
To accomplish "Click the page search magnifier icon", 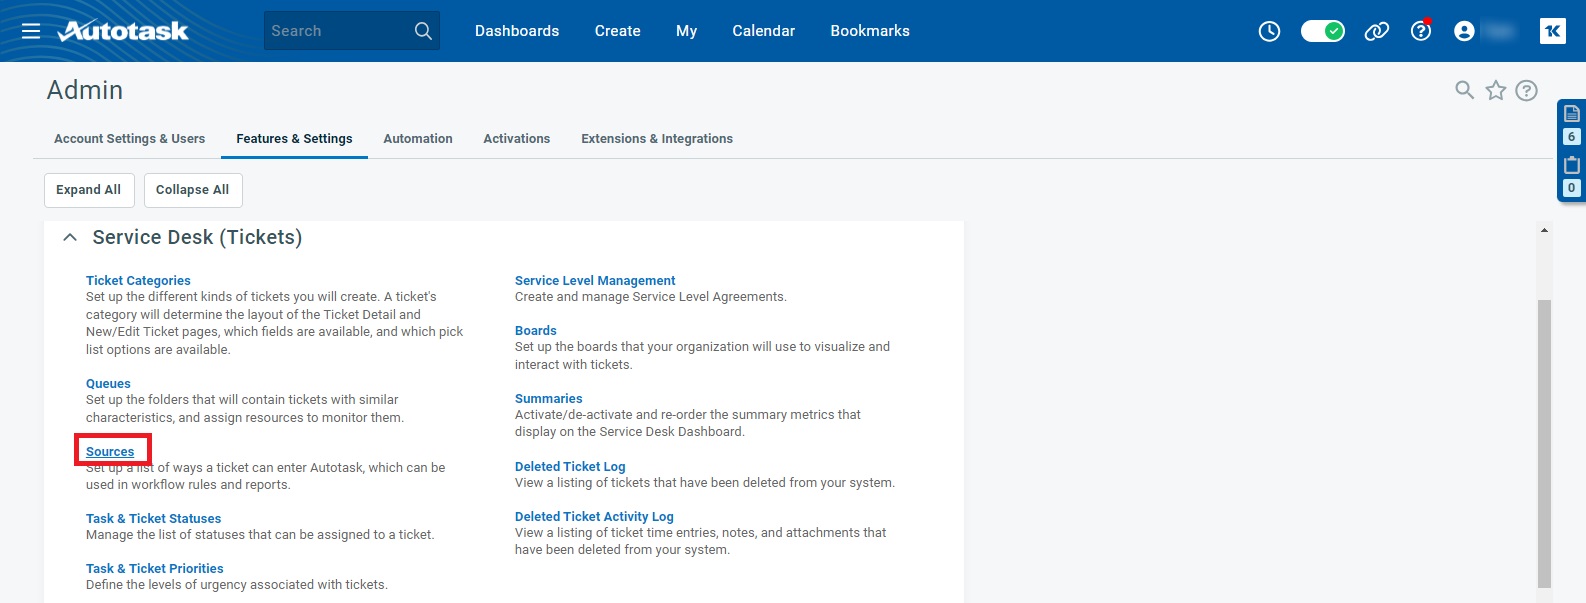I will [x=1464, y=91].
